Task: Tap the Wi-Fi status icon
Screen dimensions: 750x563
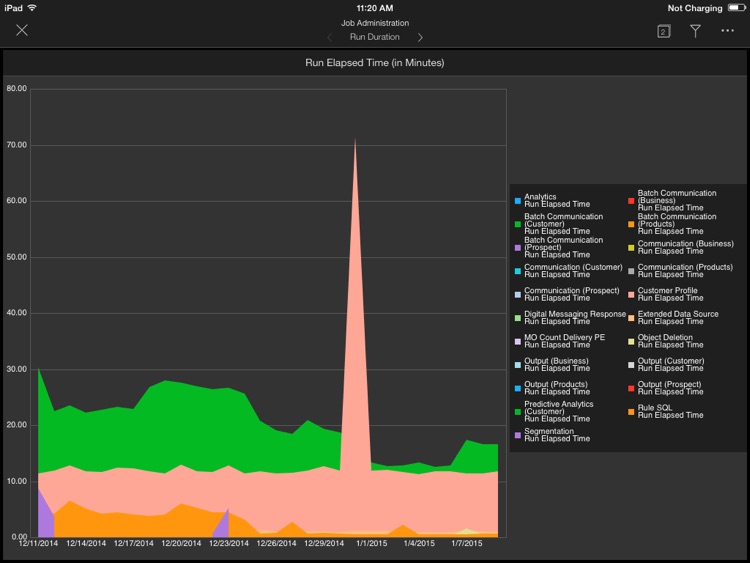Action: [x=32, y=8]
